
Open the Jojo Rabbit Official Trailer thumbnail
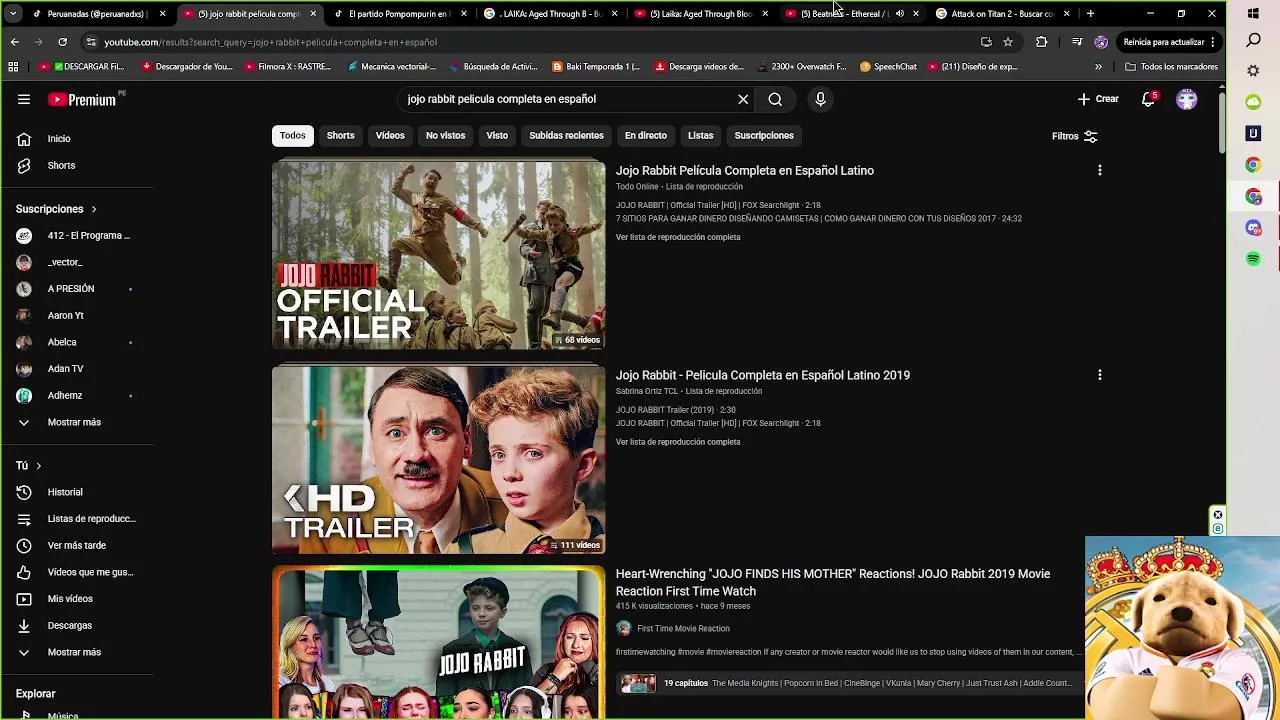(438, 256)
